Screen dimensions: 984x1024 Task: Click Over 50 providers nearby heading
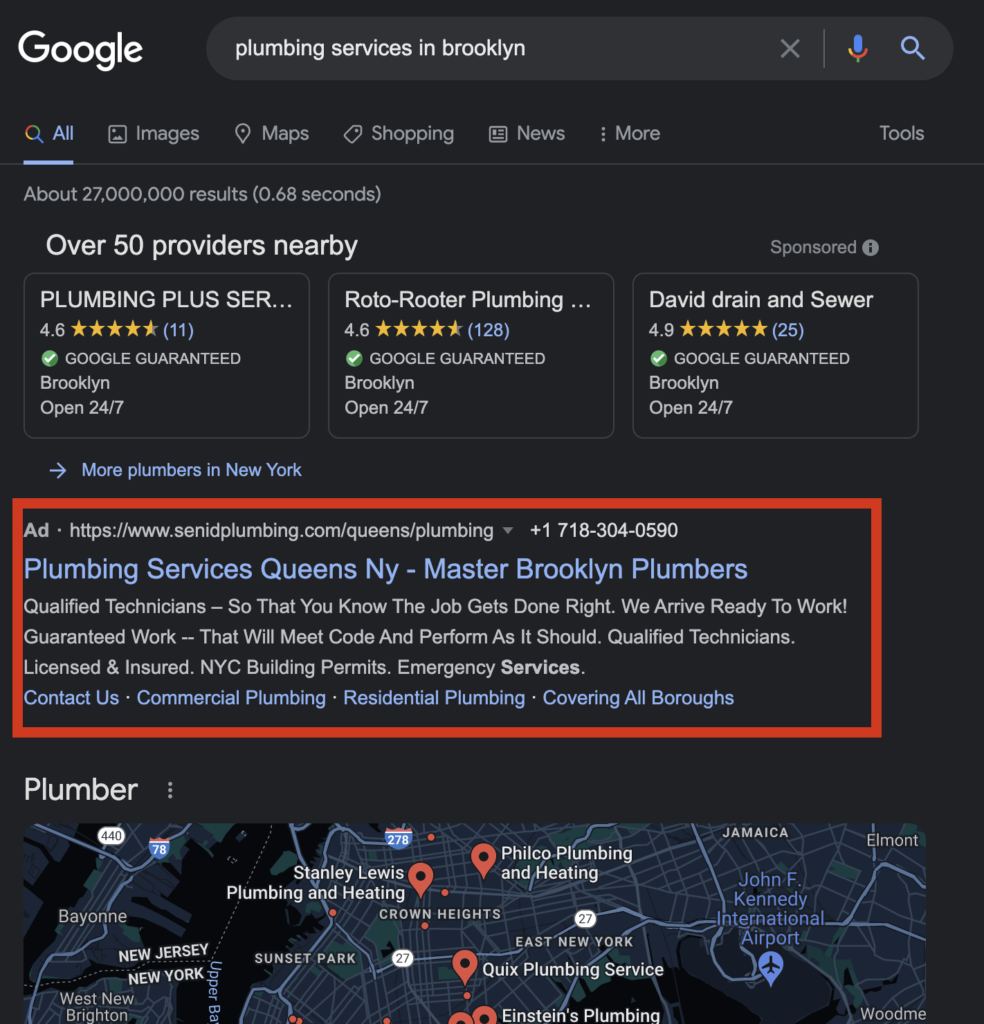click(x=202, y=246)
